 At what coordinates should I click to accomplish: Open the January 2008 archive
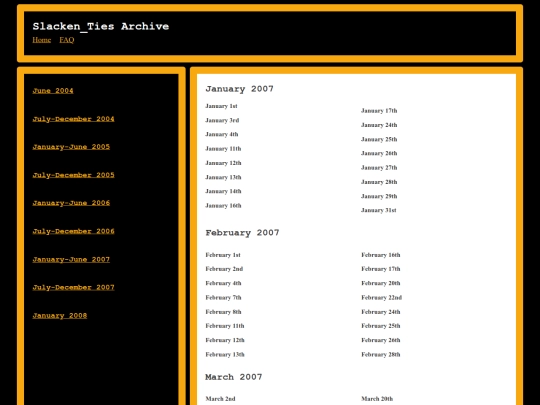[60, 315]
